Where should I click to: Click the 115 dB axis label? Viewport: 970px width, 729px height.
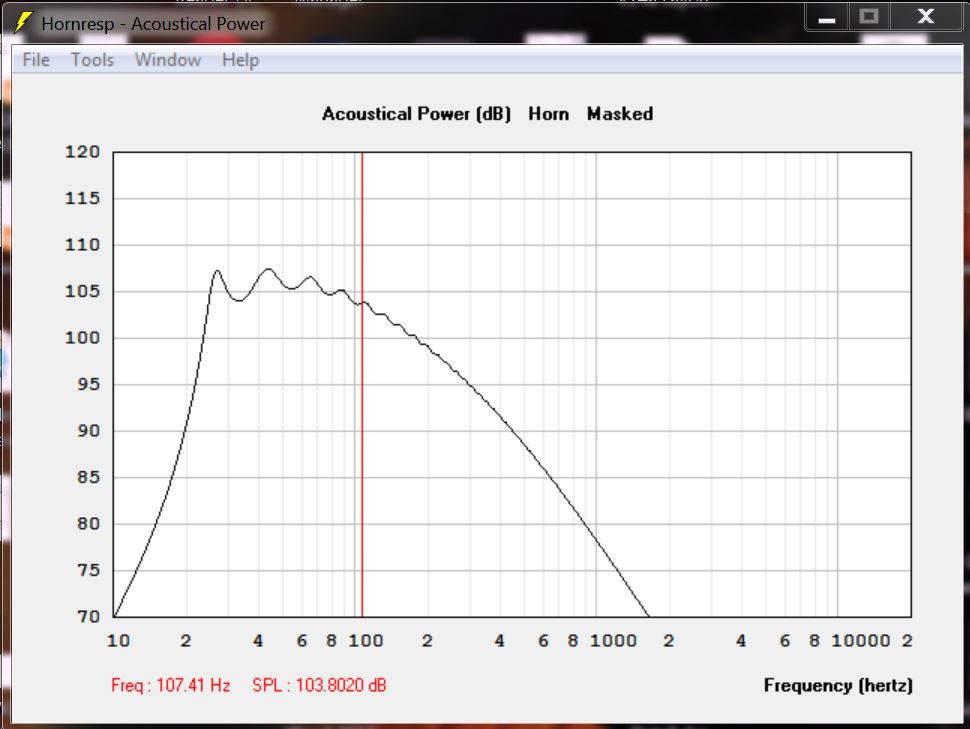coord(82,198)
